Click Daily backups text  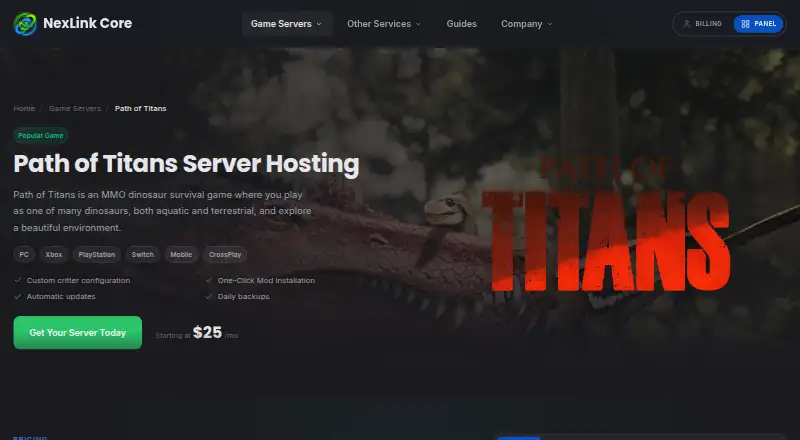[x=243, y=297]
